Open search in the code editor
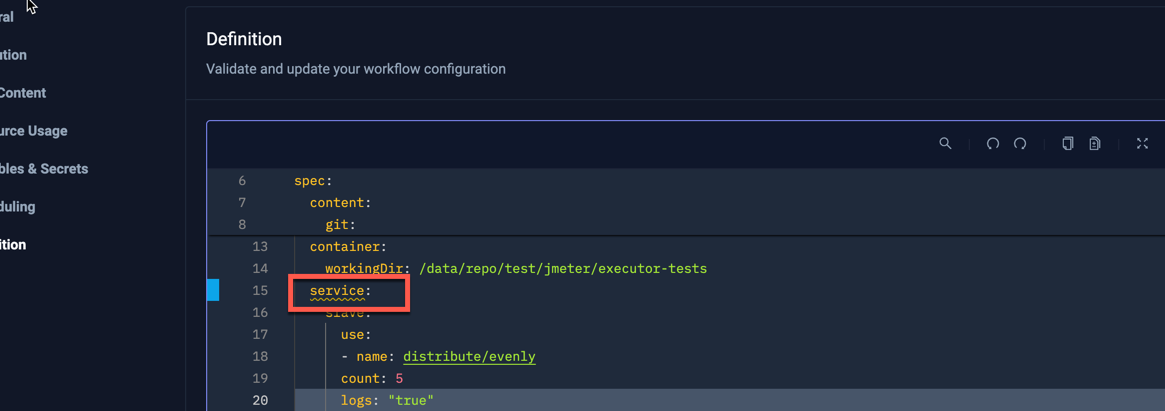Viewport: 1165px width, 411px height. (945, 144)
